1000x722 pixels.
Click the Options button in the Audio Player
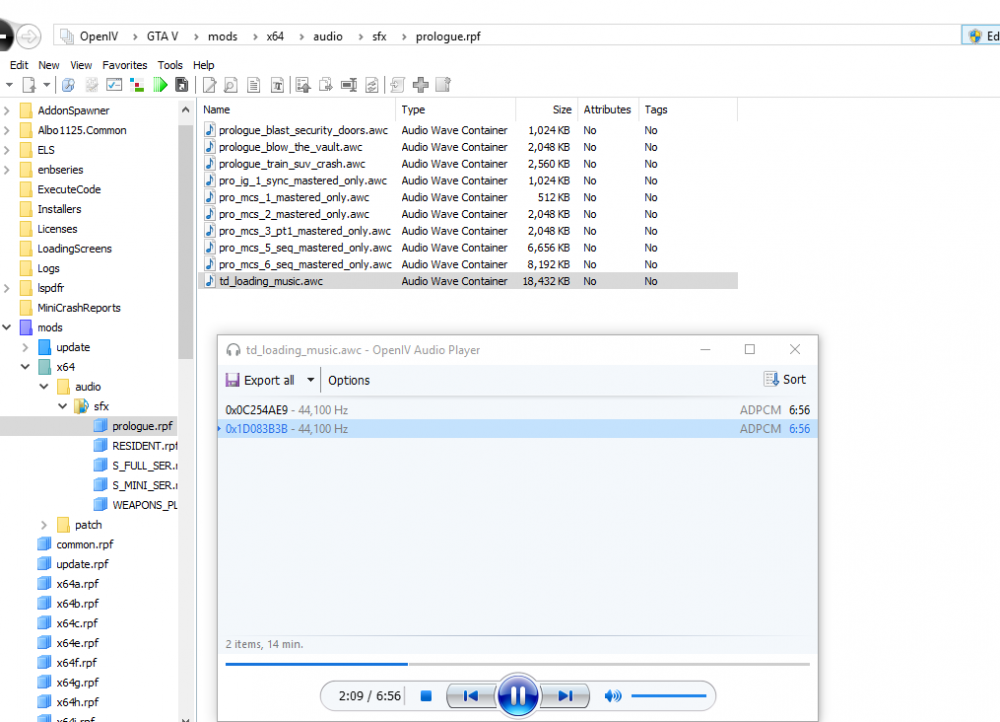click(x=347, y=380)
